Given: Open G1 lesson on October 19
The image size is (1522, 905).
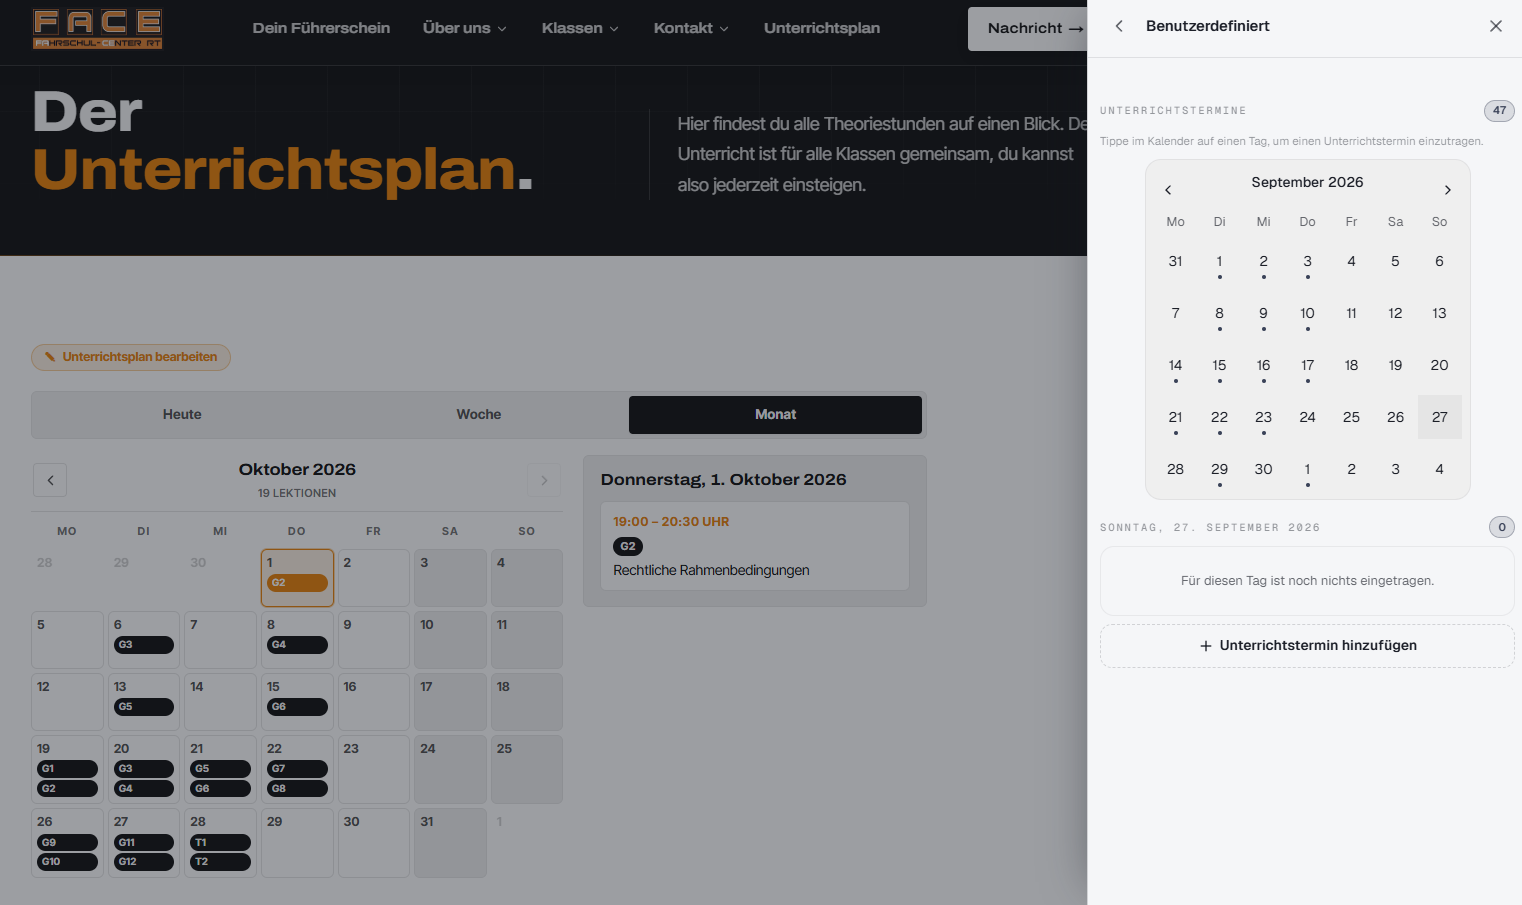Looking at the screenshot, I should coord(67,769).
